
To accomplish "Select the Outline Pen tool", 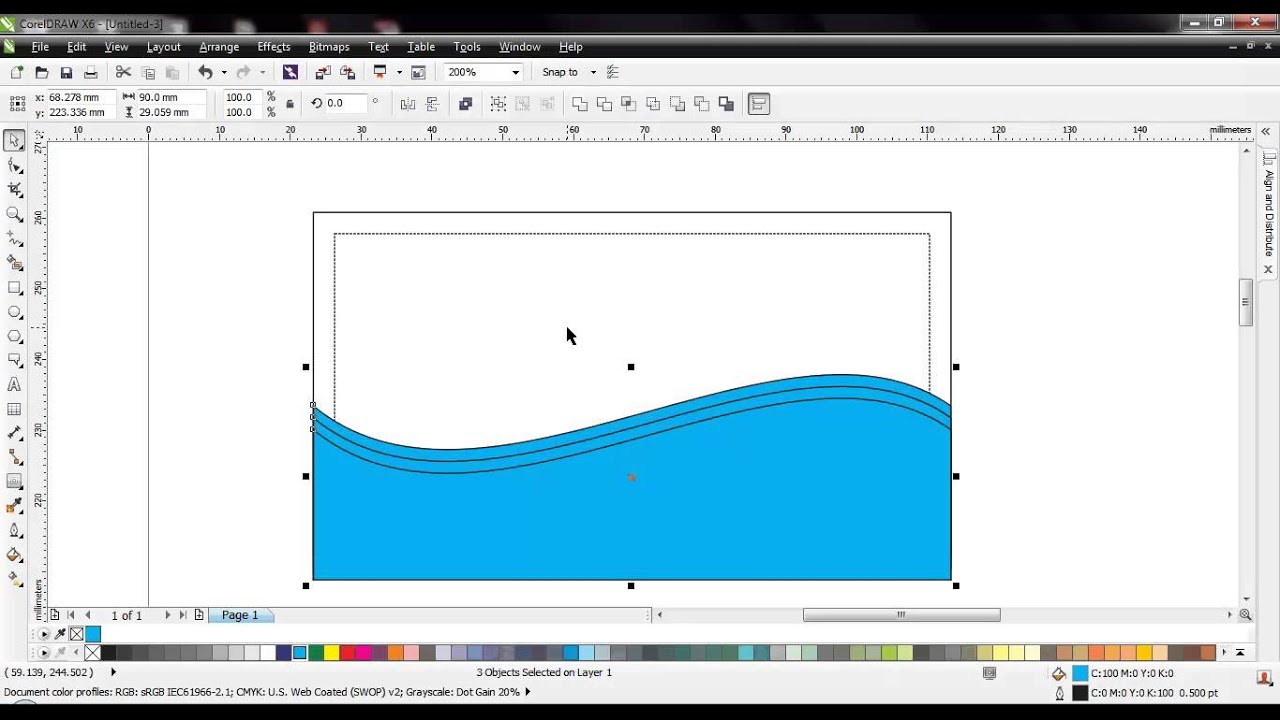I will point(14,531).
